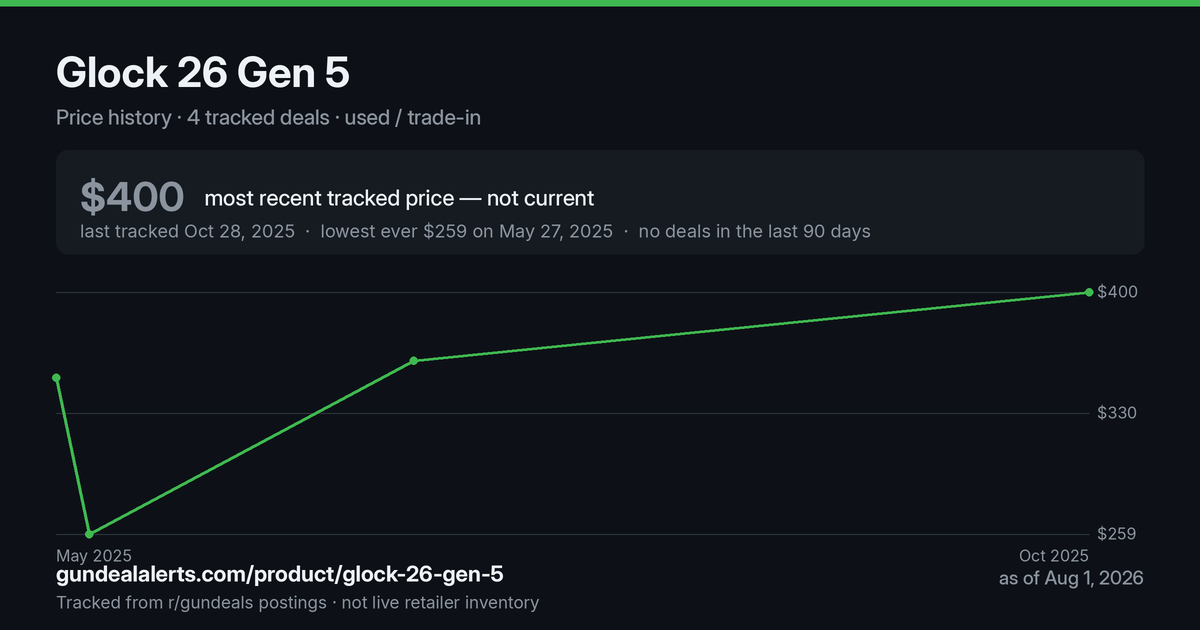1200x630 pixels.
Task: Click 'most recent tracked price — not current' text
Action: click(399, 198)
